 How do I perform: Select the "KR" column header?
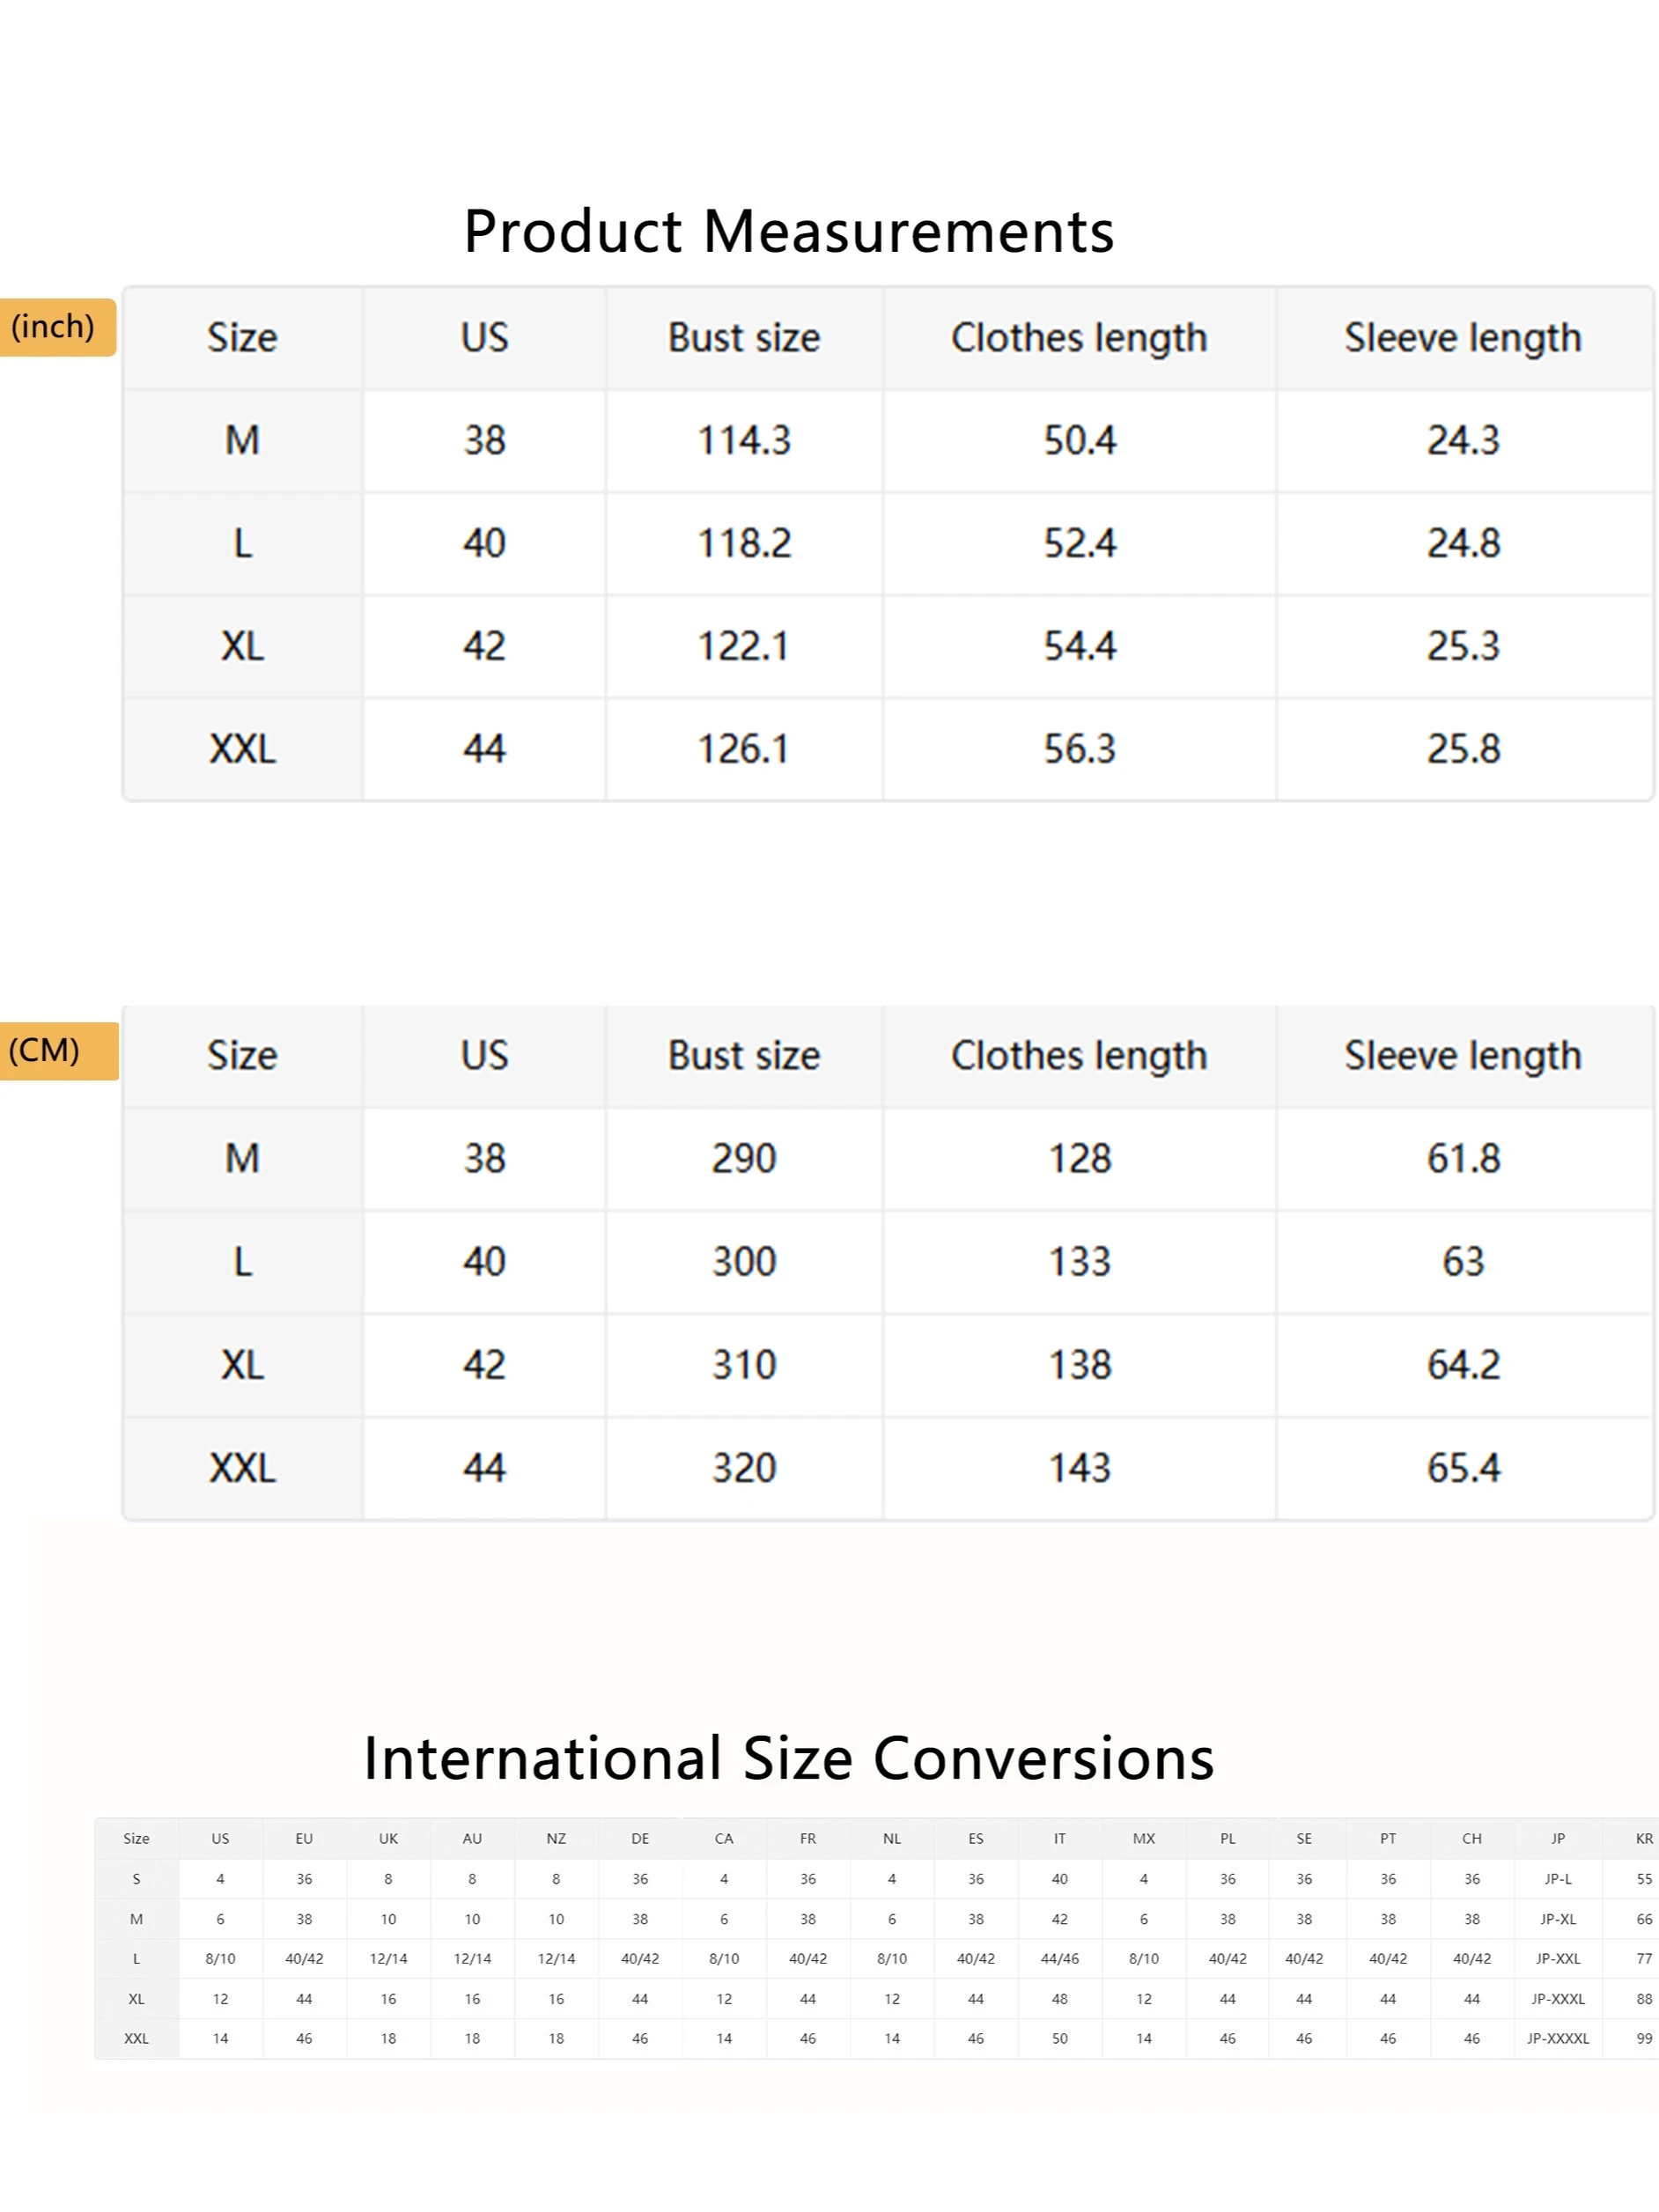(x=1643, y=1838)
